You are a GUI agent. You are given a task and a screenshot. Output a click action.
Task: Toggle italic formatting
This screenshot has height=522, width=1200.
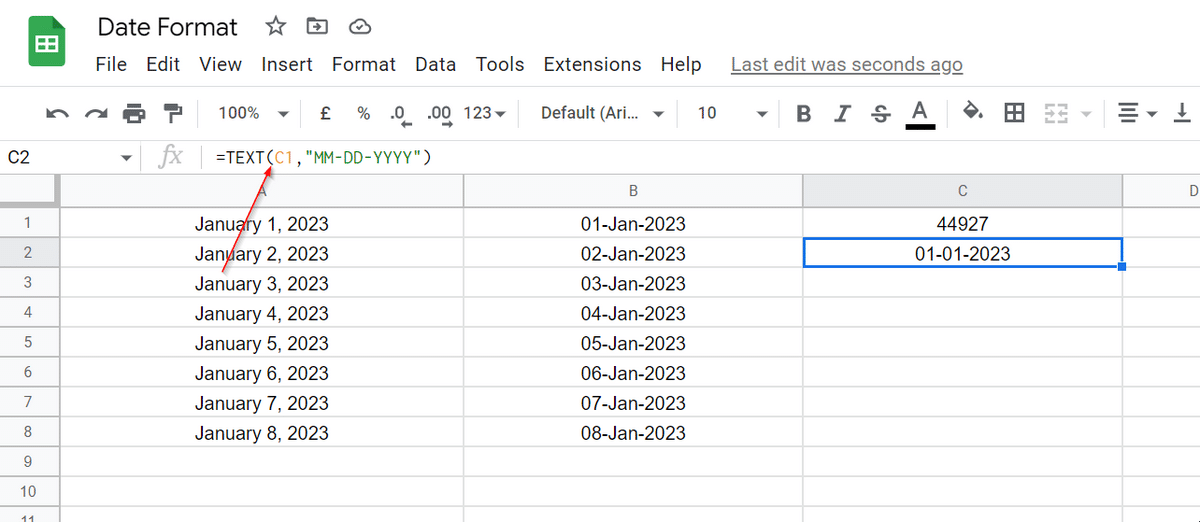[x=842, y=113]
